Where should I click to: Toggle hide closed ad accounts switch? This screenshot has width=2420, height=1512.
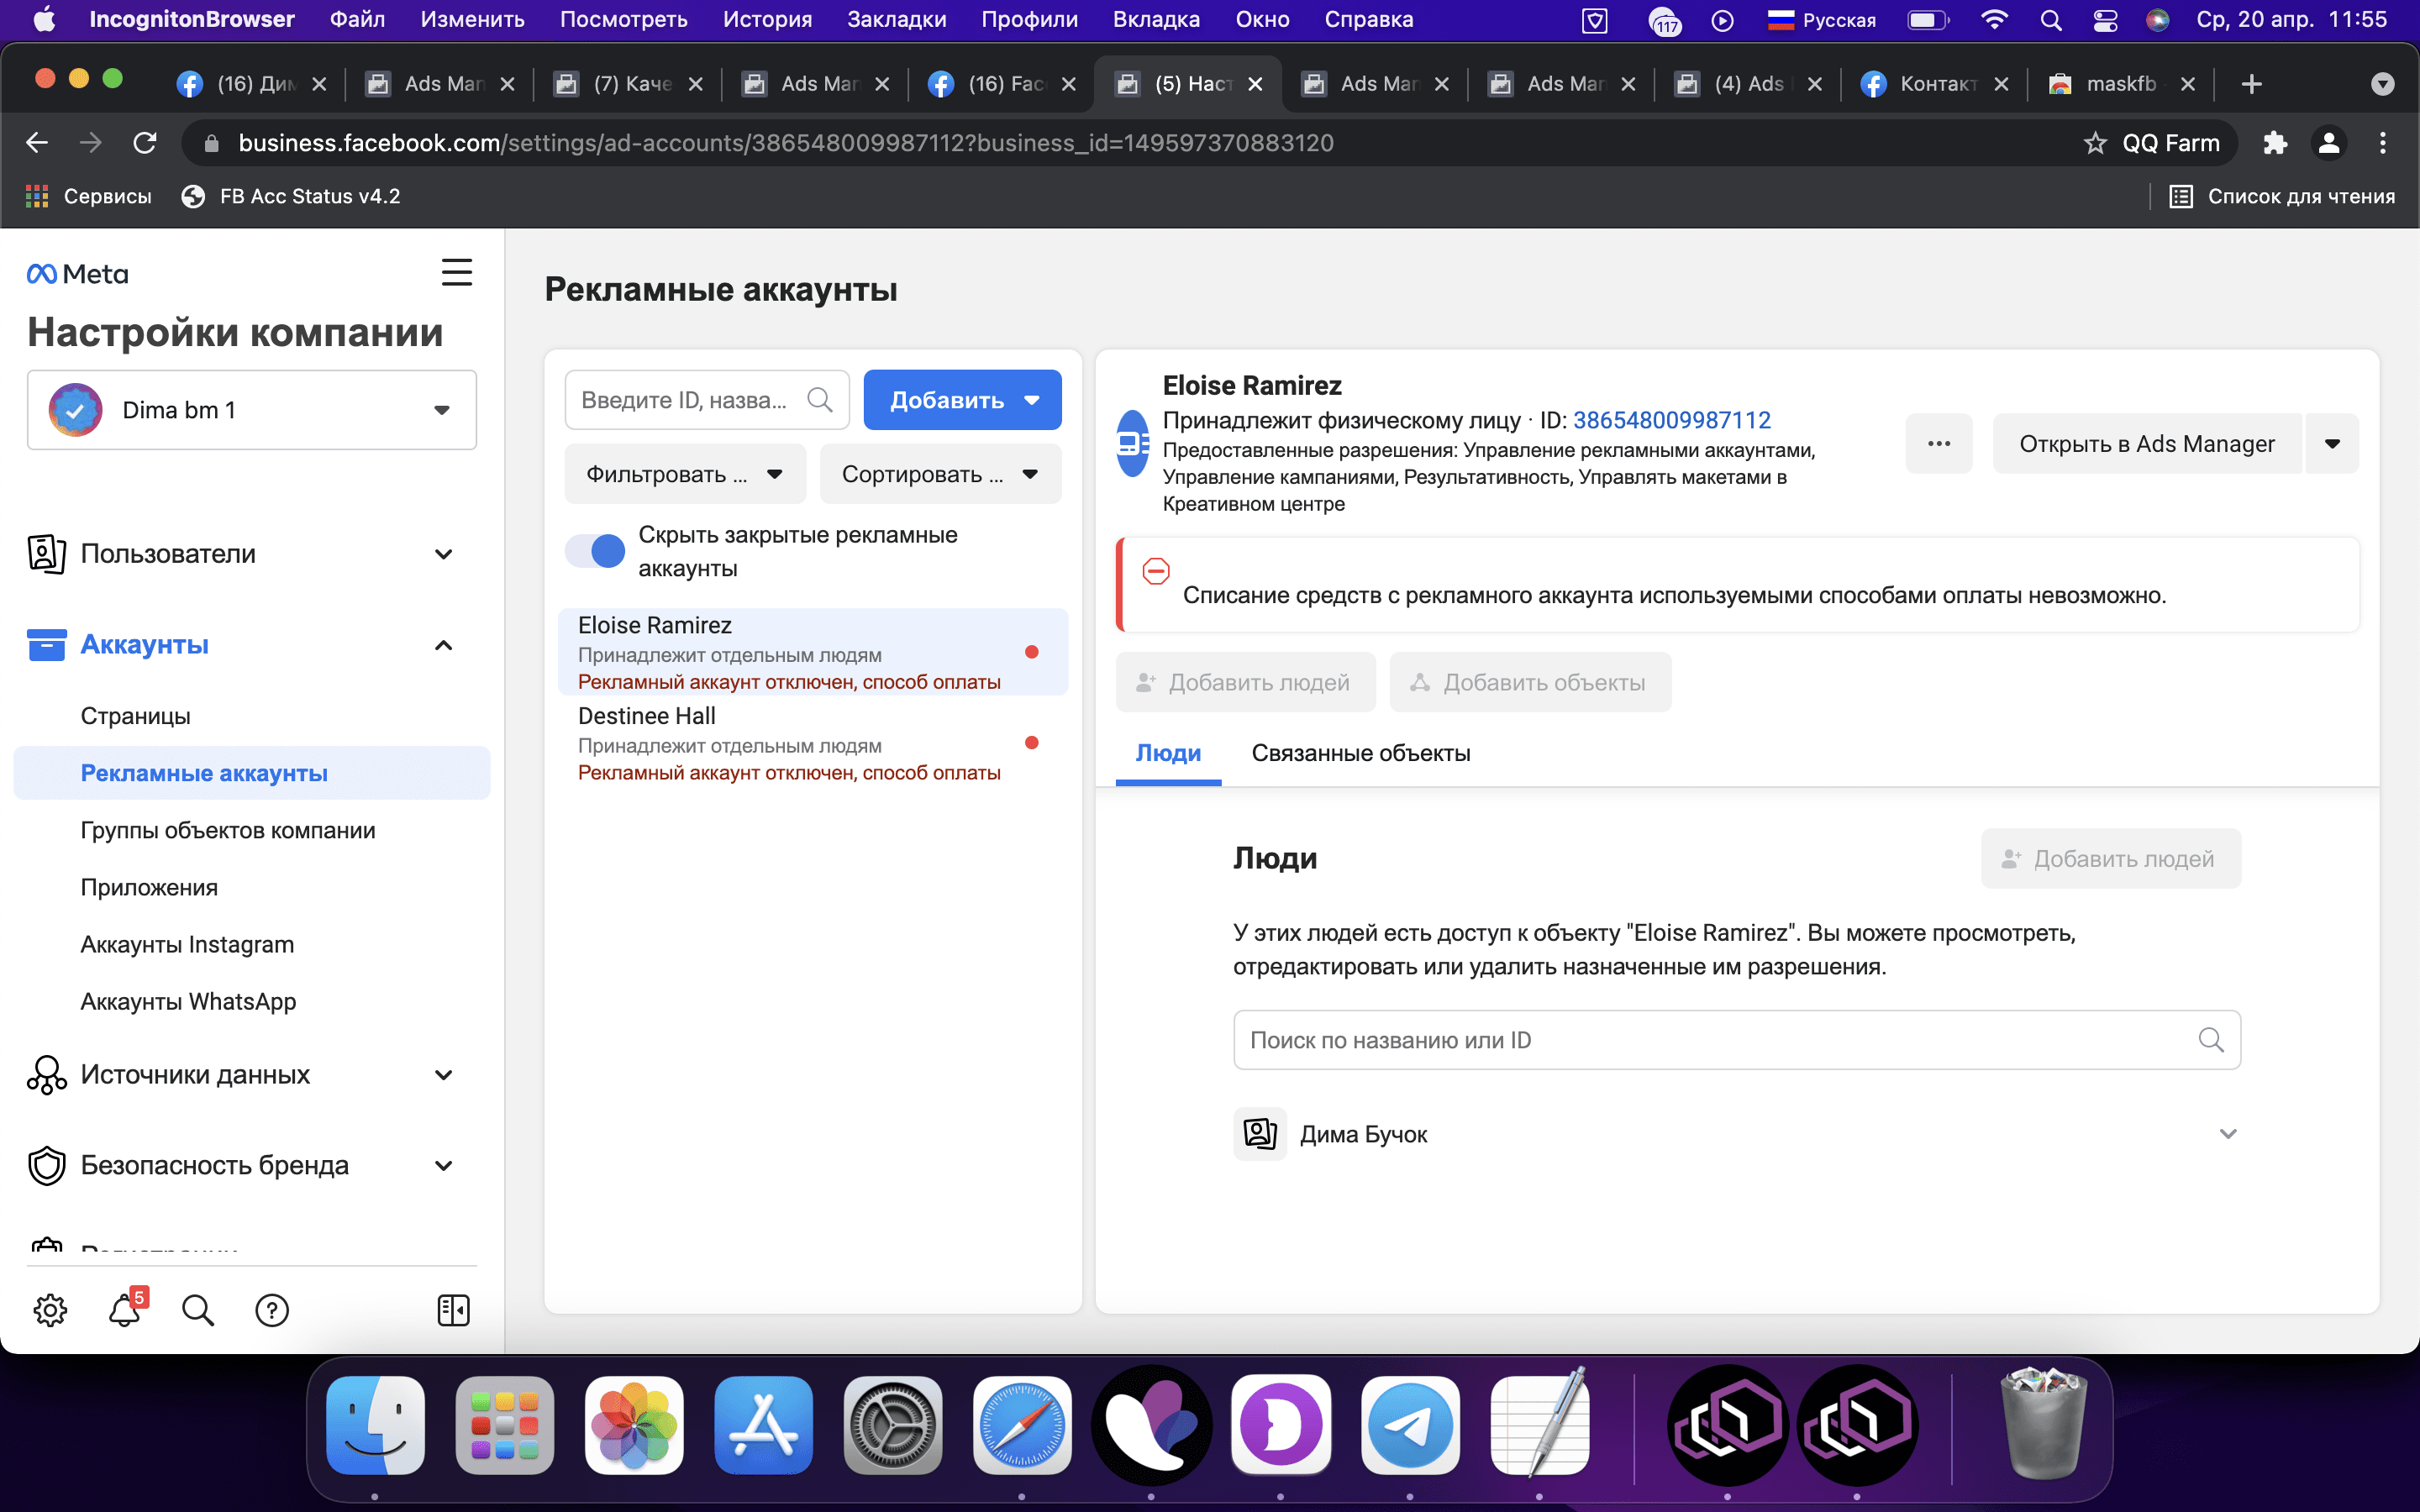tap(595, 551)
